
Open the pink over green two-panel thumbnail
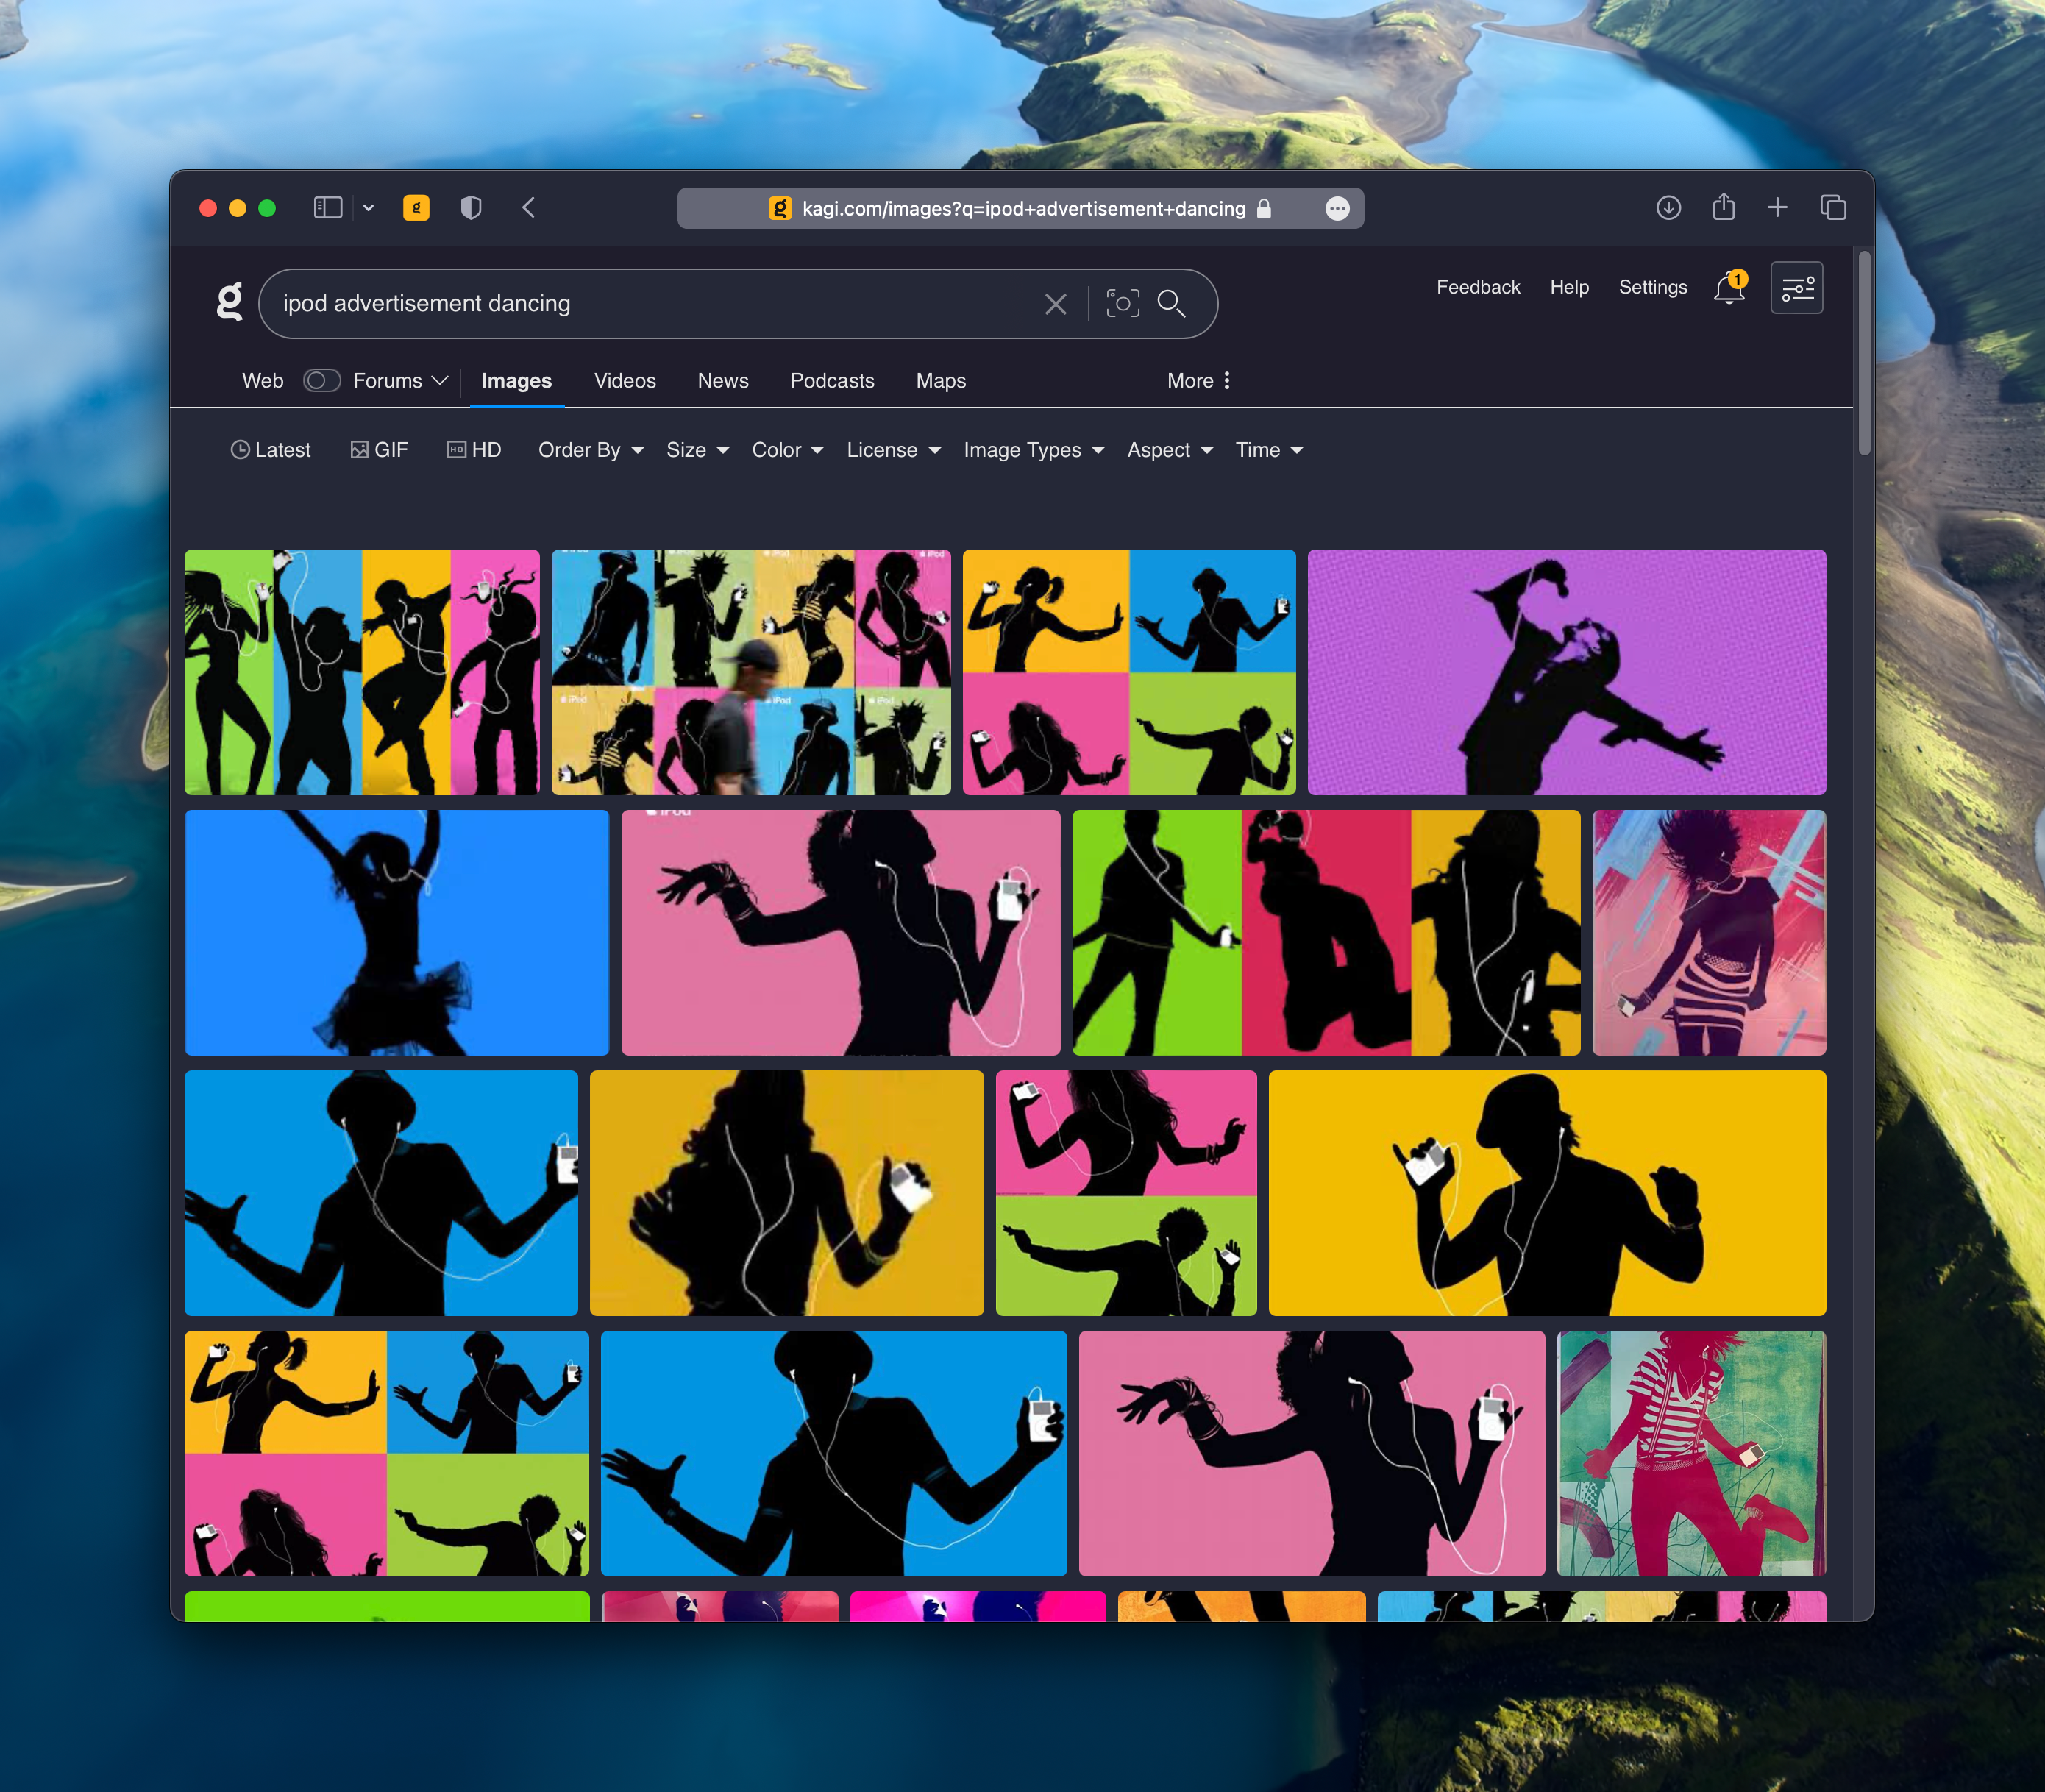1126,1192
